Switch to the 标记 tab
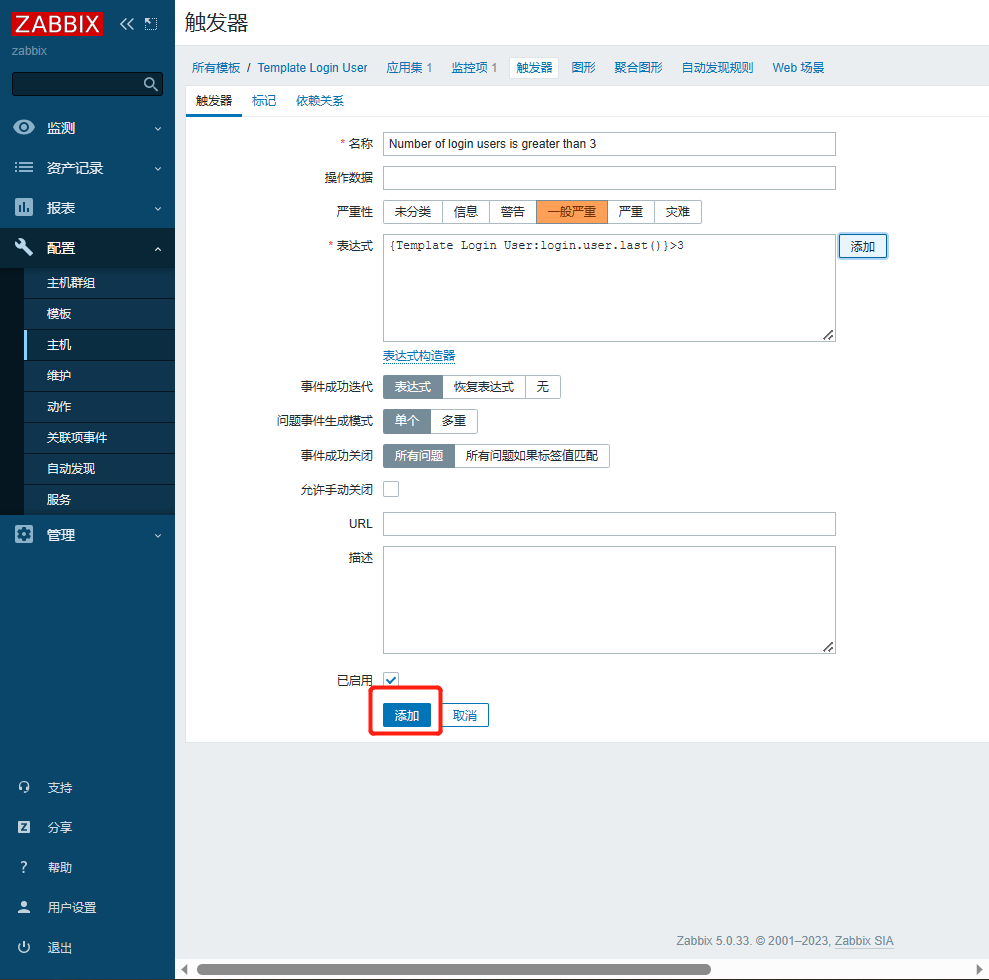This screenshot has width=989, height=980. click(264, 101)
